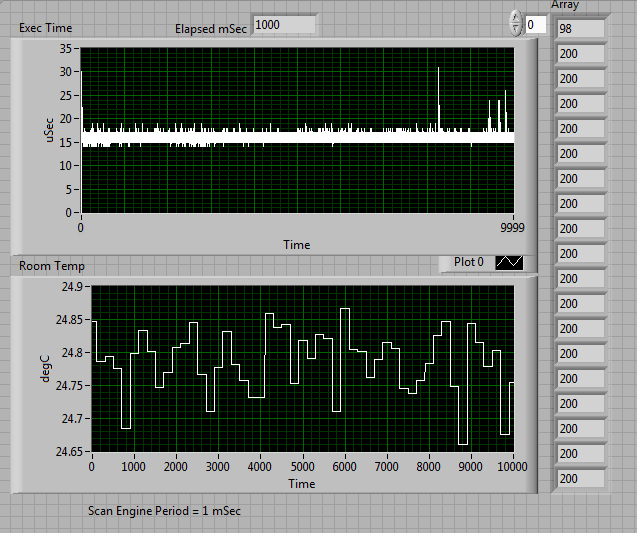This screenshot has width=637, height=533.
Task: Click the 2000 tick on Room Temp x-axis
Action: [x=176, y=466]
